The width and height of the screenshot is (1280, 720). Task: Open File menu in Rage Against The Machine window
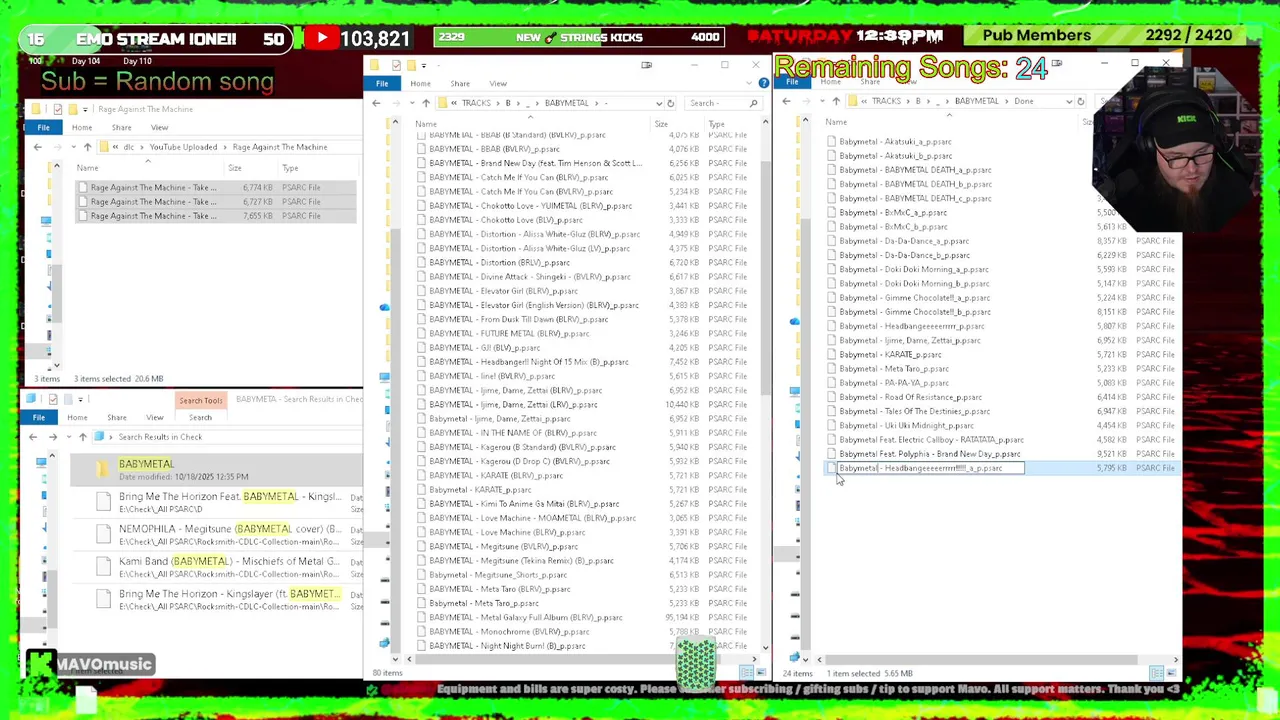pos(43,127)
